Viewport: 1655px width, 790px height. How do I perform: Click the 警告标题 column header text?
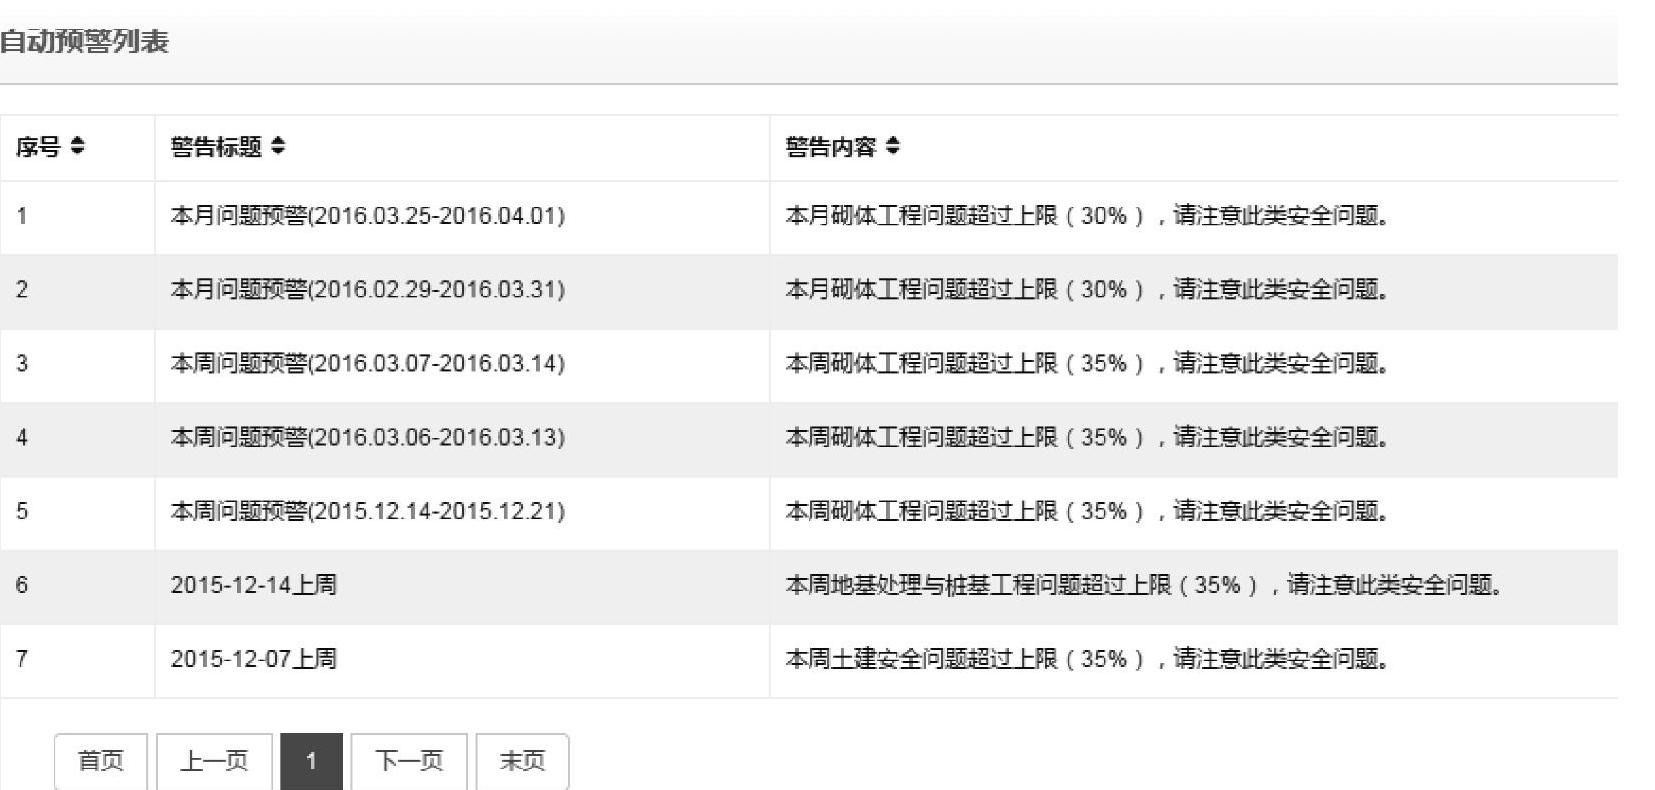point(216,147)
